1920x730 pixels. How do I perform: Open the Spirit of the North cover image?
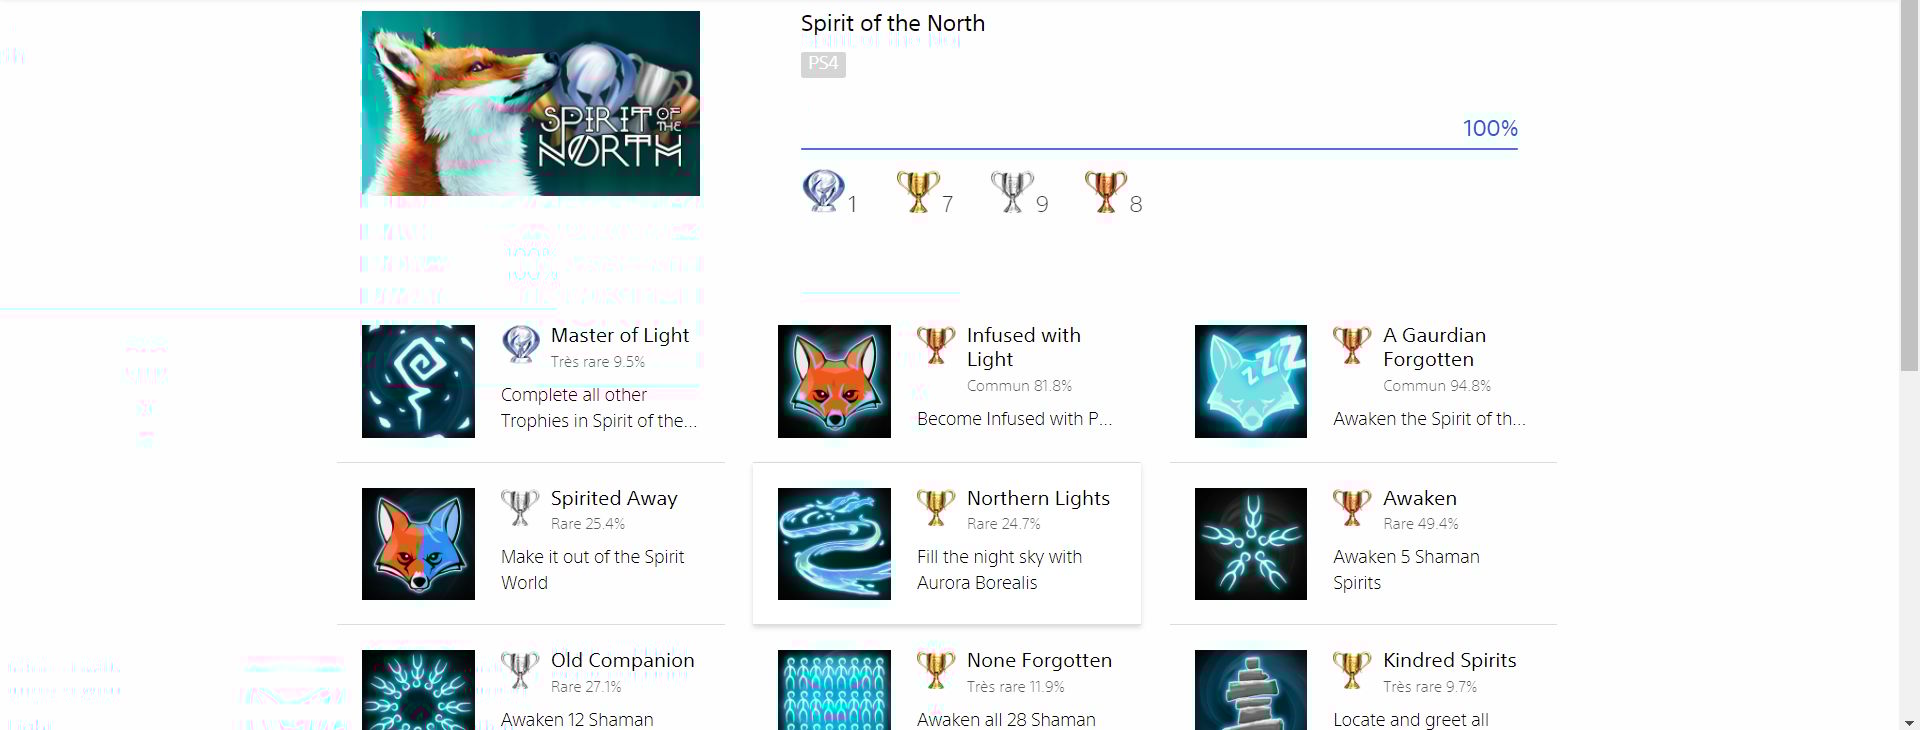tap(531, 103)
